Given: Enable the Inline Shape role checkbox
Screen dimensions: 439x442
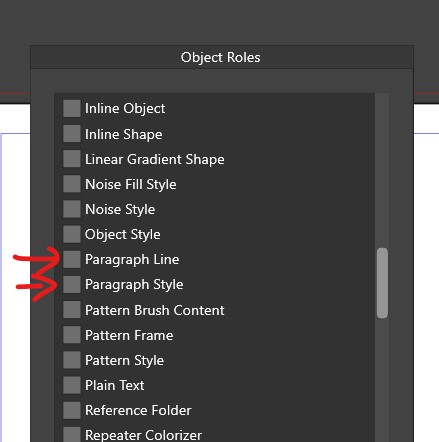Looking at the screenshot, I should coord(72,134).
